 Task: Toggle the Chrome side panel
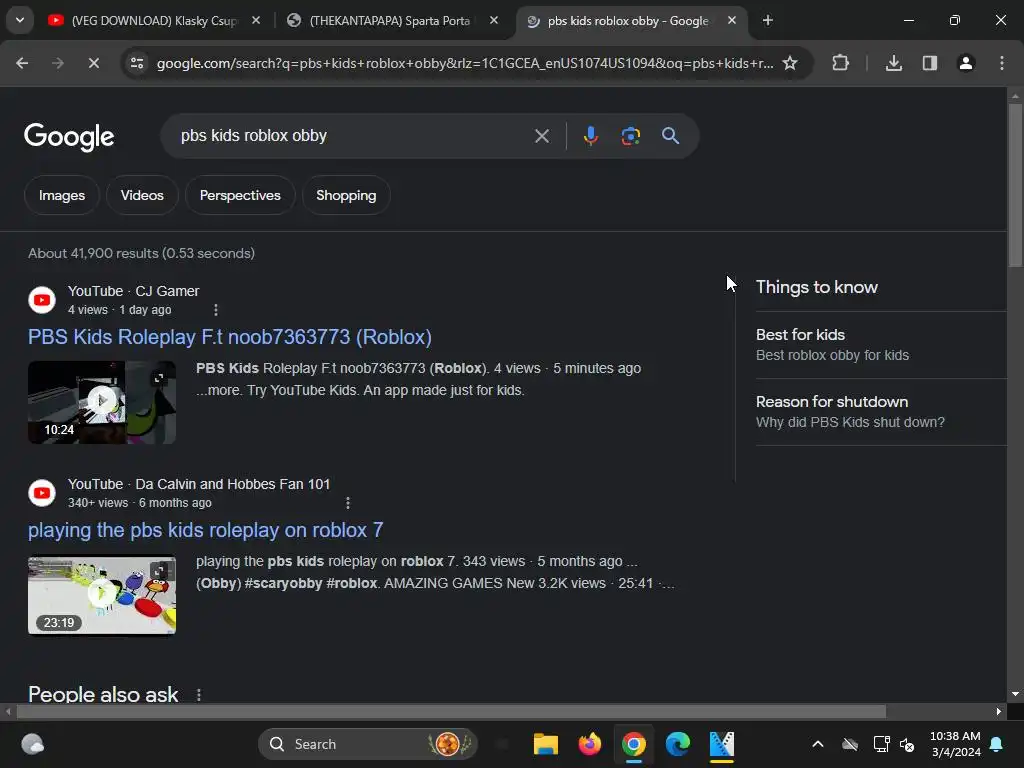(x=930, y=63)
